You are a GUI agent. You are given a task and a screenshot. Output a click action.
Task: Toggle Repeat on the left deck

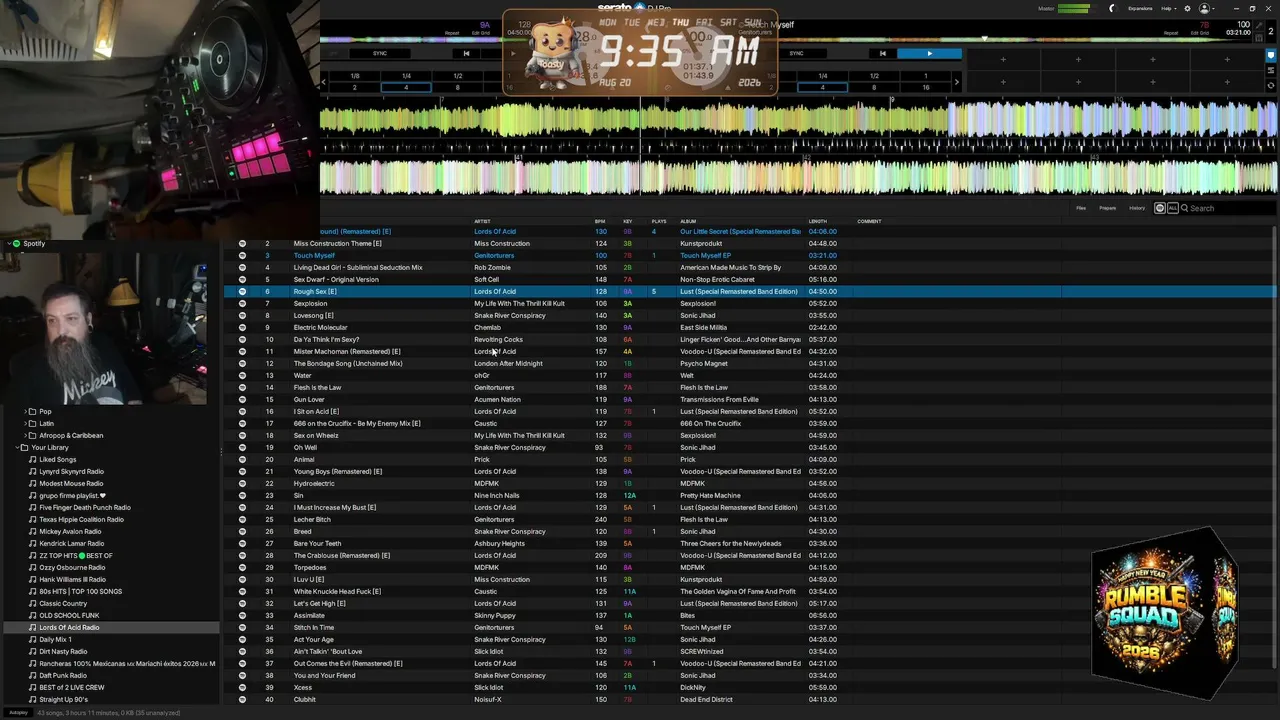pyautogui.click(x=452, y=32)
